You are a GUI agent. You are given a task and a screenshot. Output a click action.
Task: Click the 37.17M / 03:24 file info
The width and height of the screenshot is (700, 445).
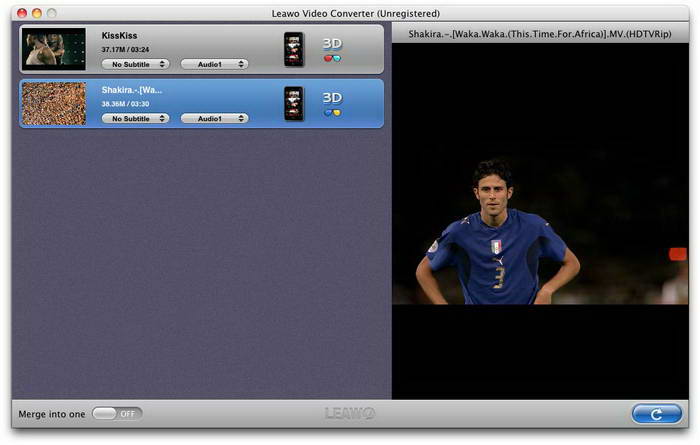(125, 49)
